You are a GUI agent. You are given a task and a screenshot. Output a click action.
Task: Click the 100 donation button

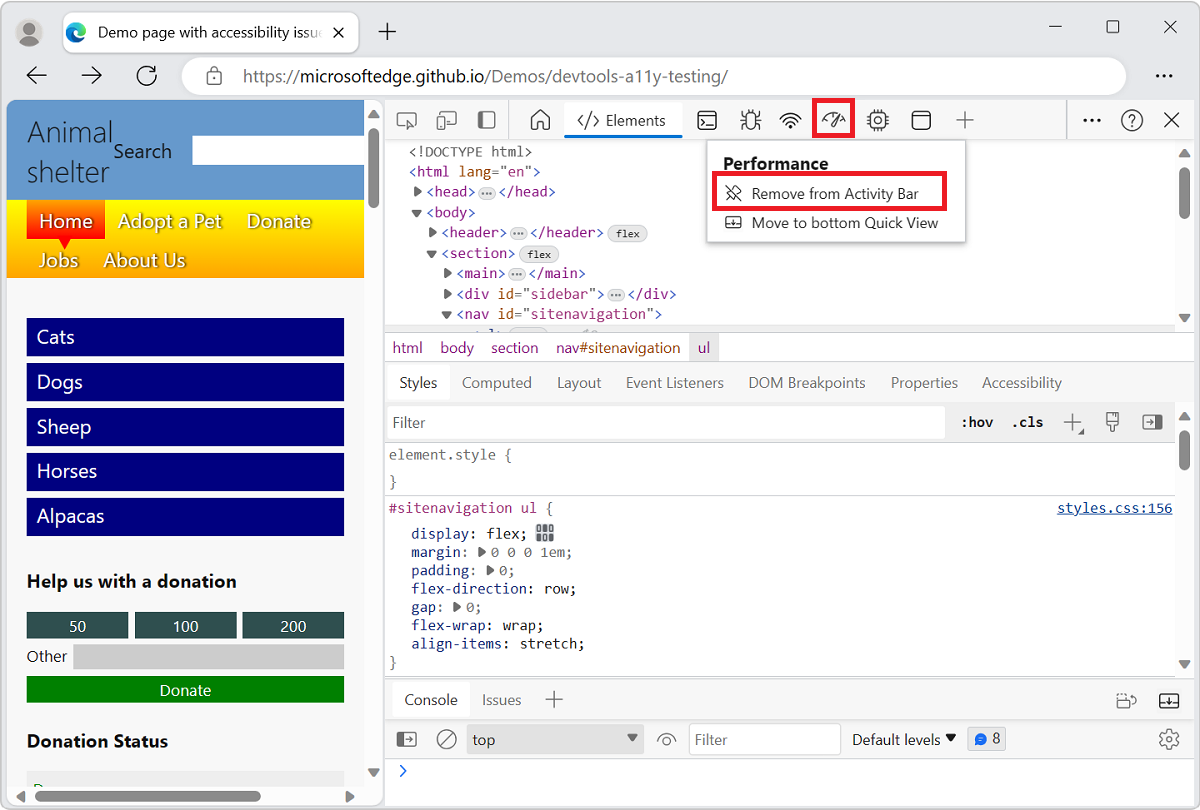(x=185, y=625)
